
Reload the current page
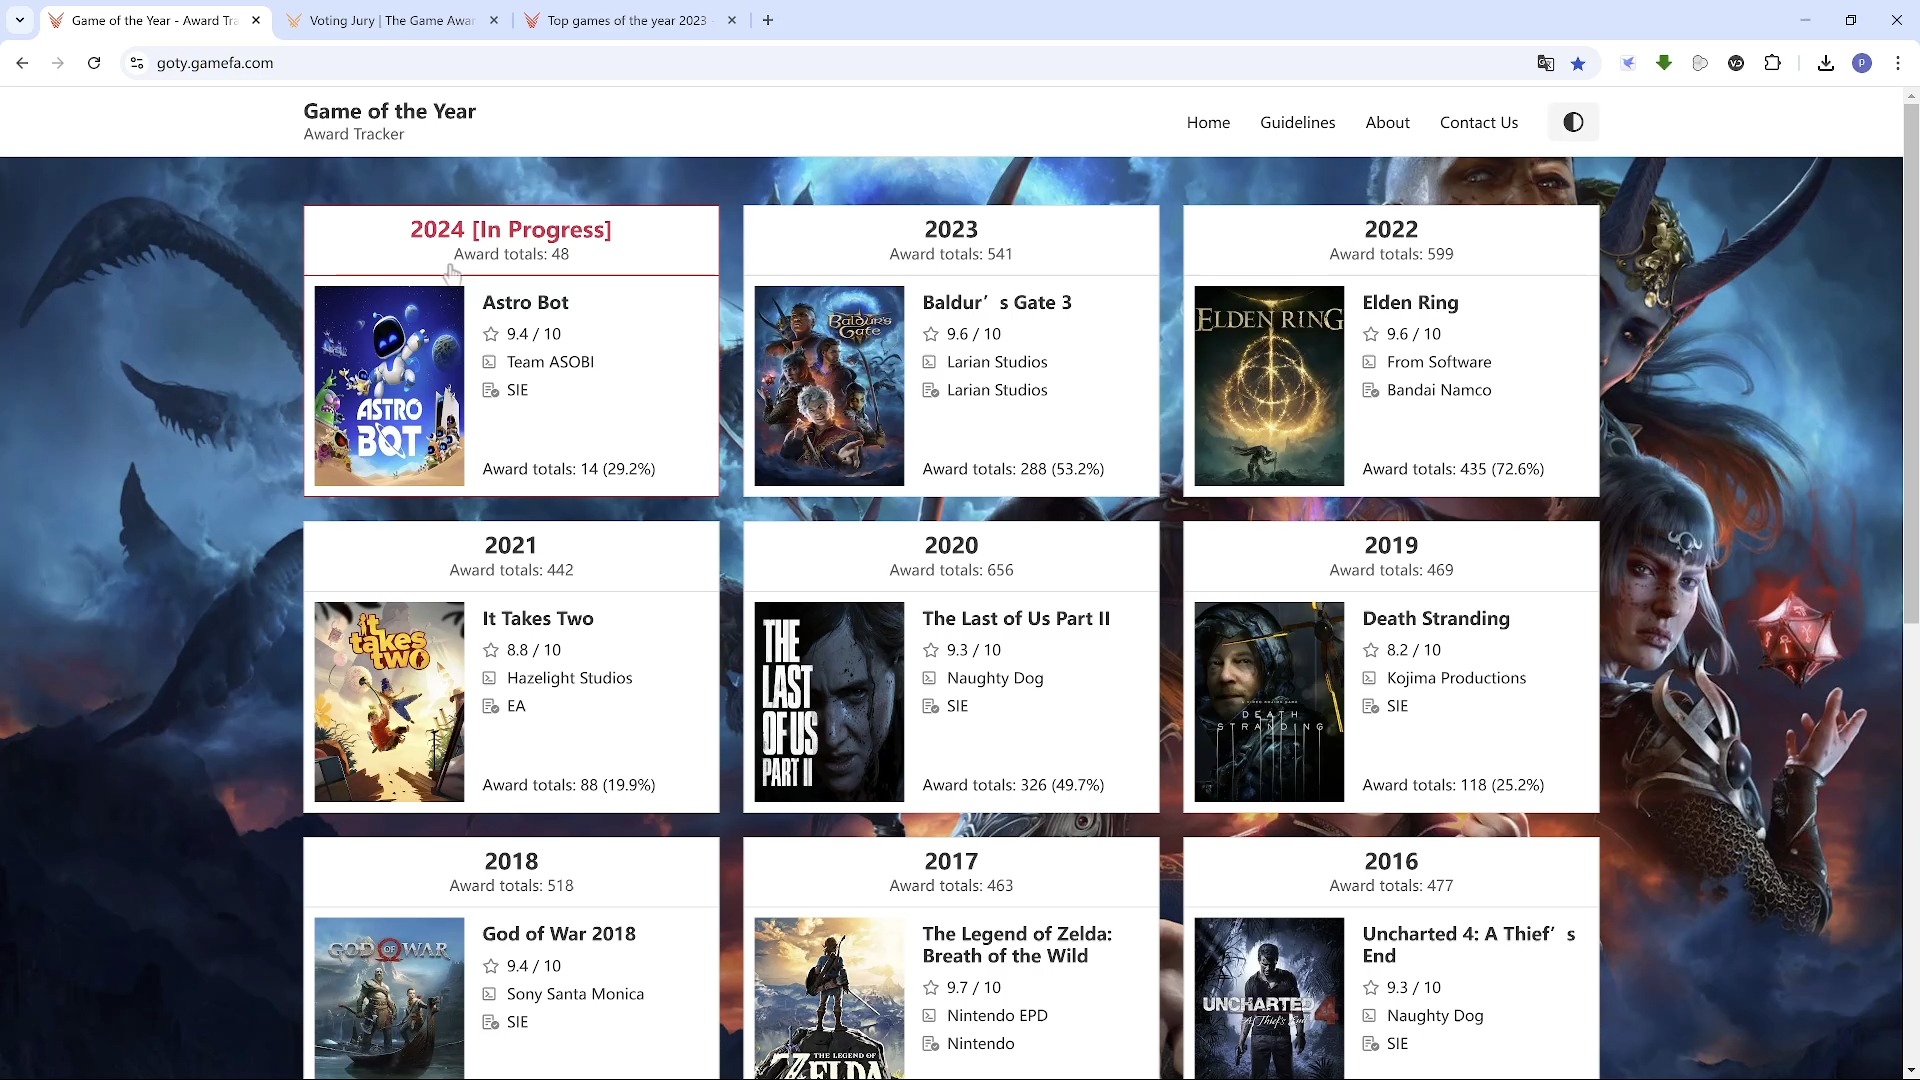click(x=94, y=63)
